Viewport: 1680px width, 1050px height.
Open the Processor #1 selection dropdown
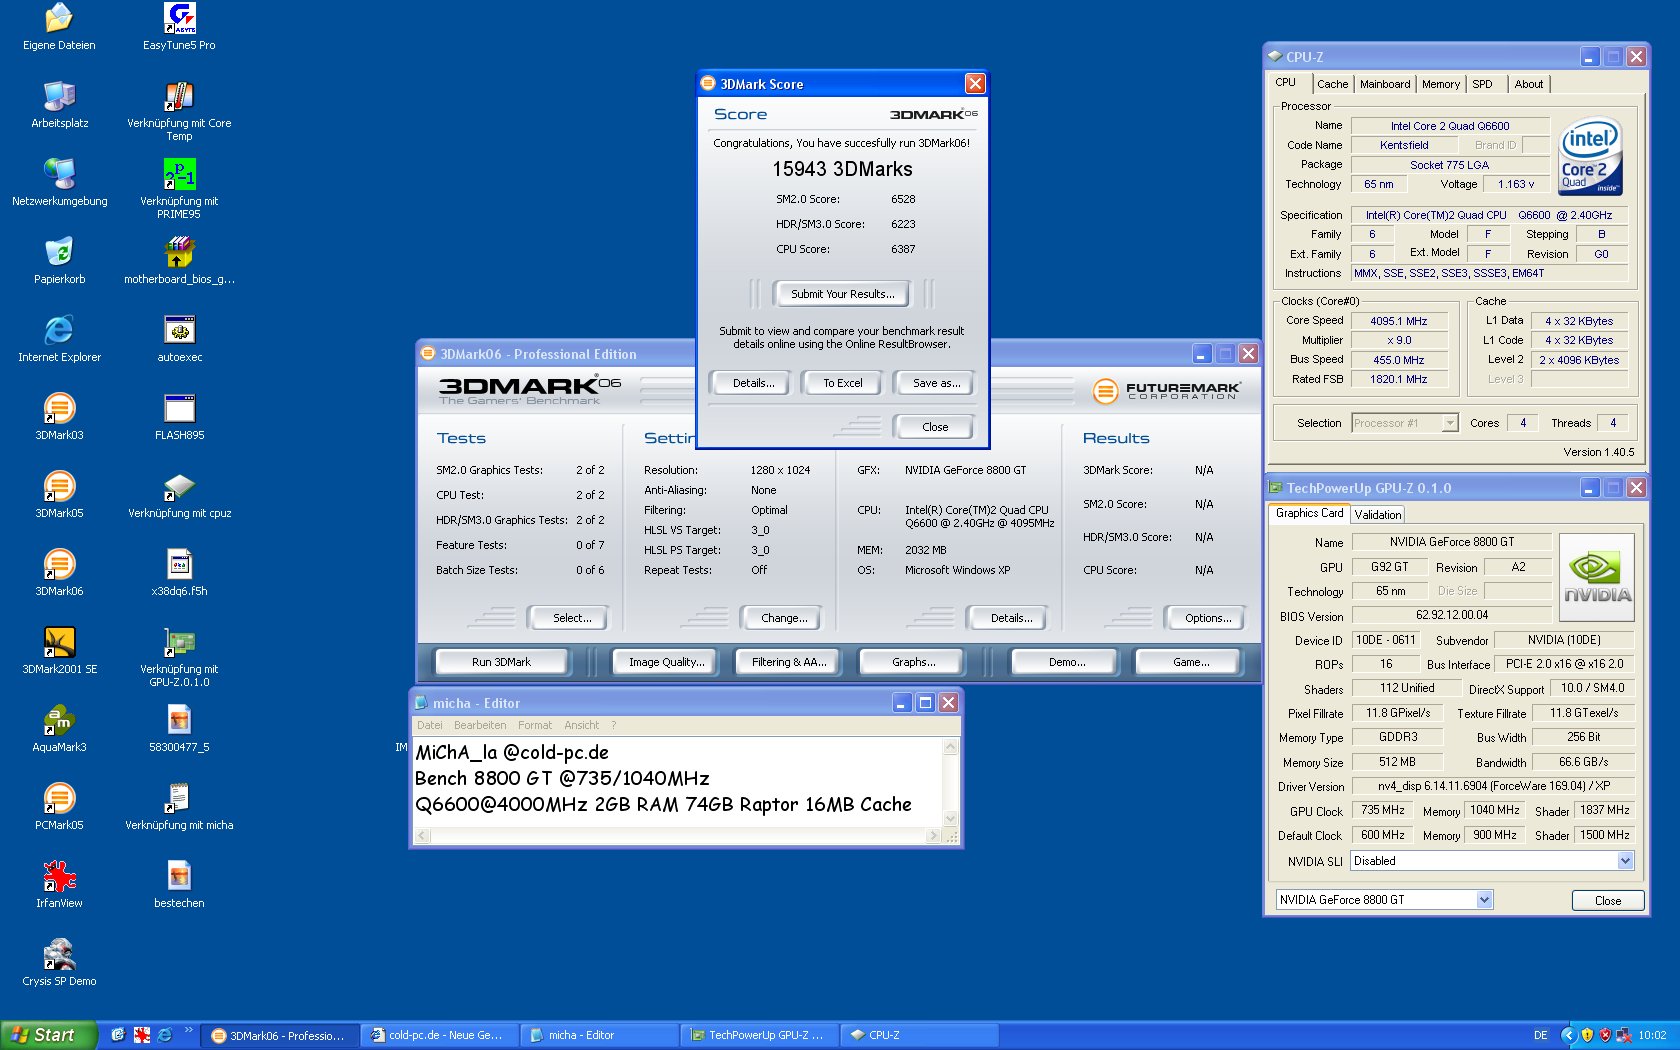(x=1450, y=423)
